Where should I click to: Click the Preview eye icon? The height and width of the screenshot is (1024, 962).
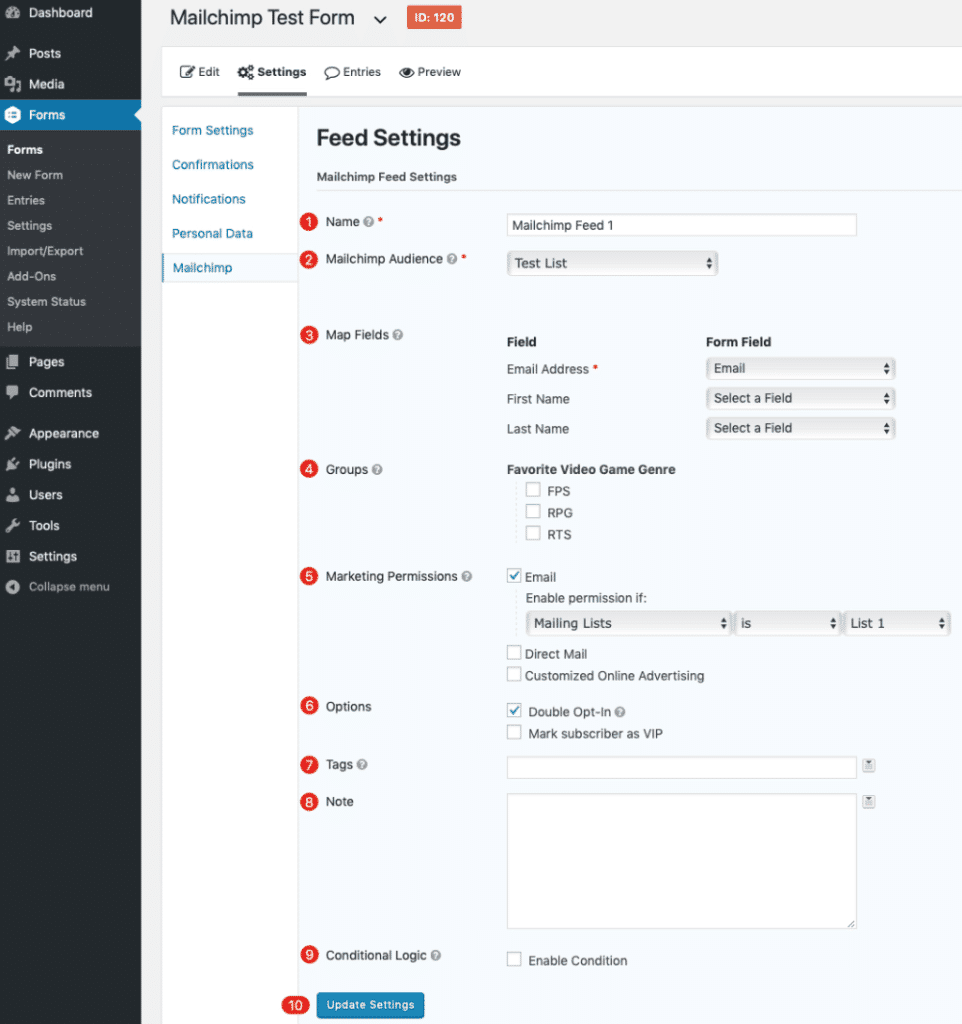[x=407, y=72]
